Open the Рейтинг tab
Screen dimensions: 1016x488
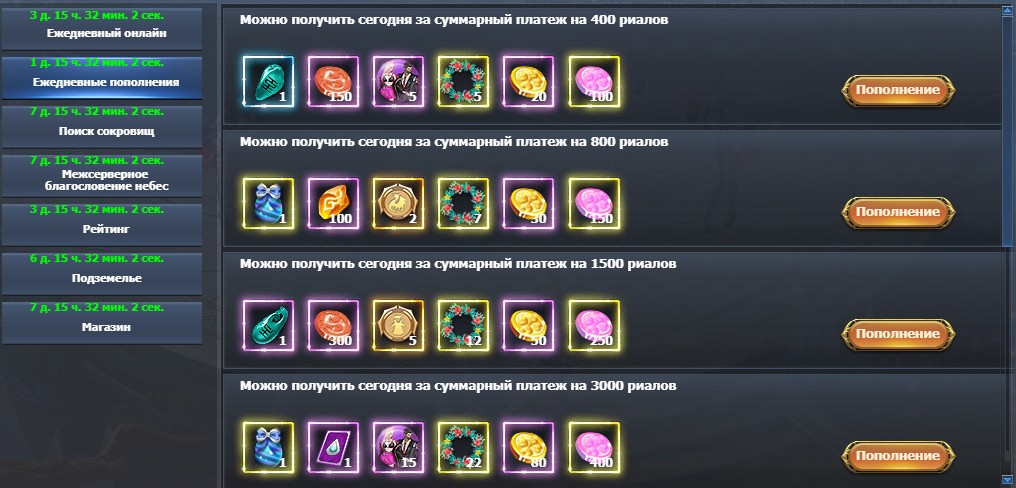[x=102, y=224]
